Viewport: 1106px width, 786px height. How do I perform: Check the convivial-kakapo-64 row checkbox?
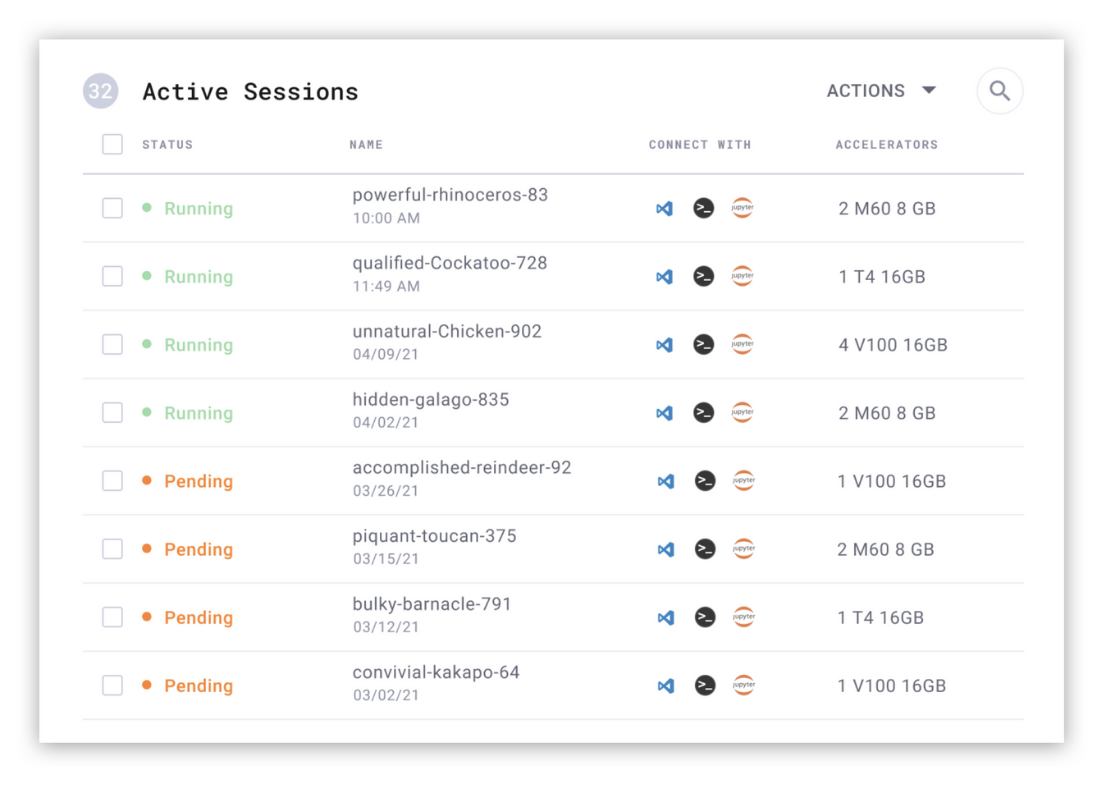(113, 686)
